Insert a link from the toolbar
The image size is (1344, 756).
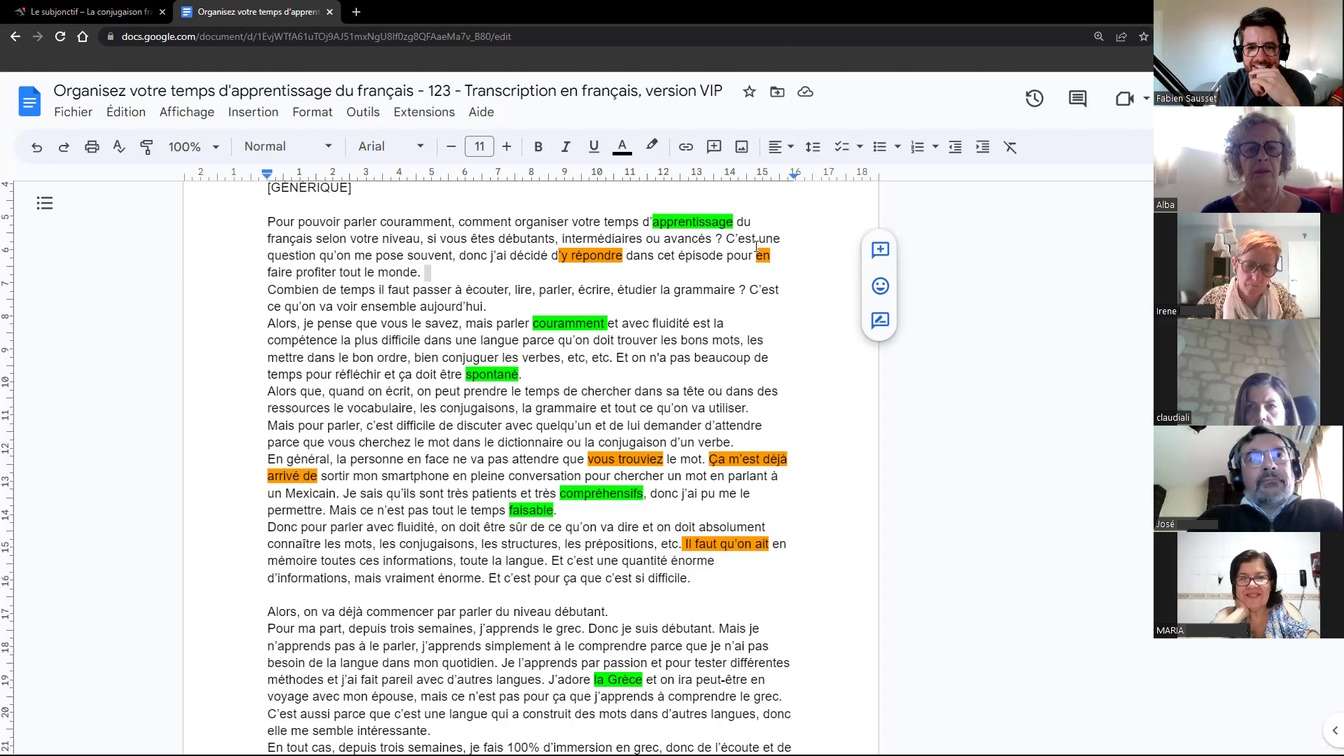[x=686, y=147]
